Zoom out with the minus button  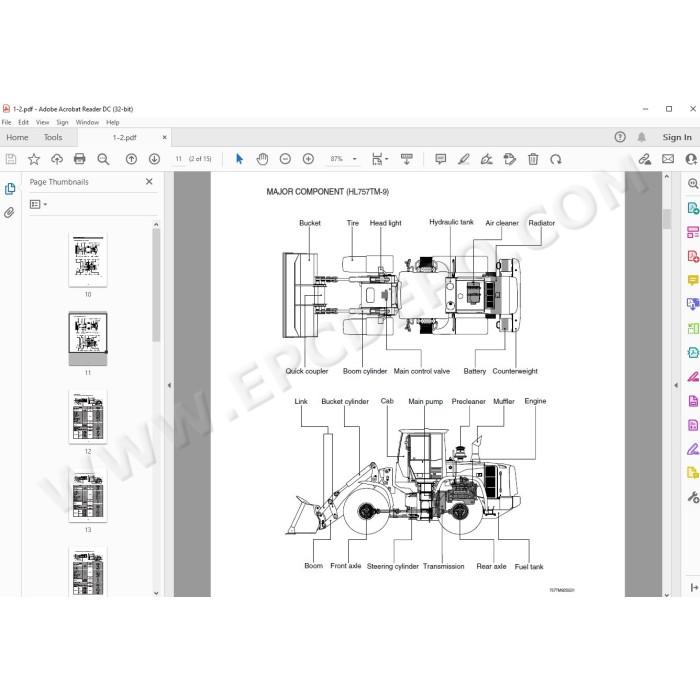tap(285, 159)
